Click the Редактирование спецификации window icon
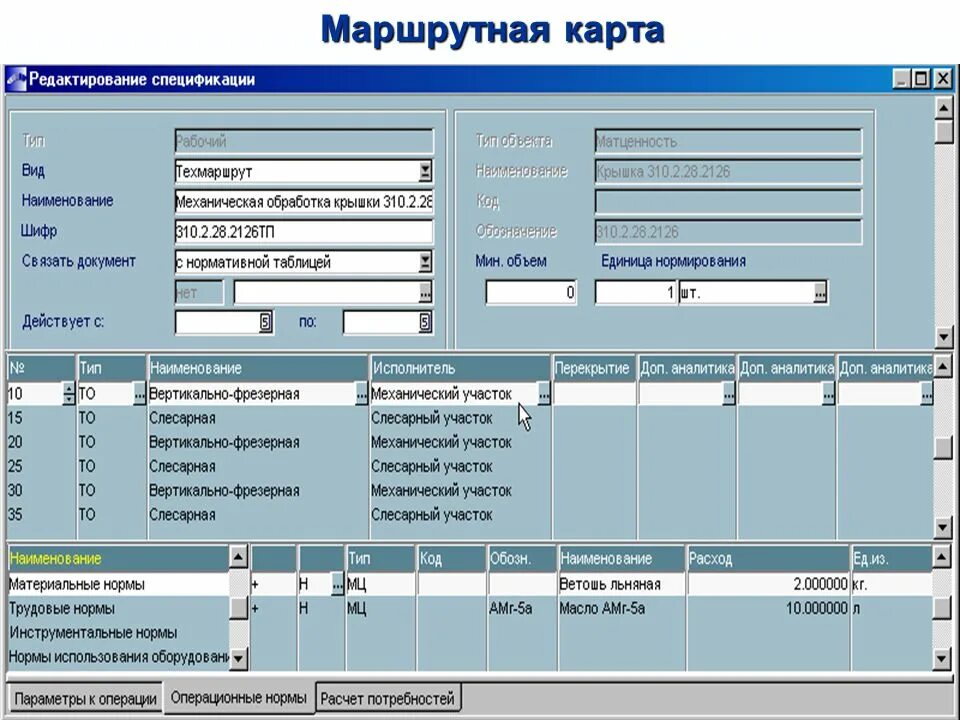 pyautogui.click(x=16, y=80)
